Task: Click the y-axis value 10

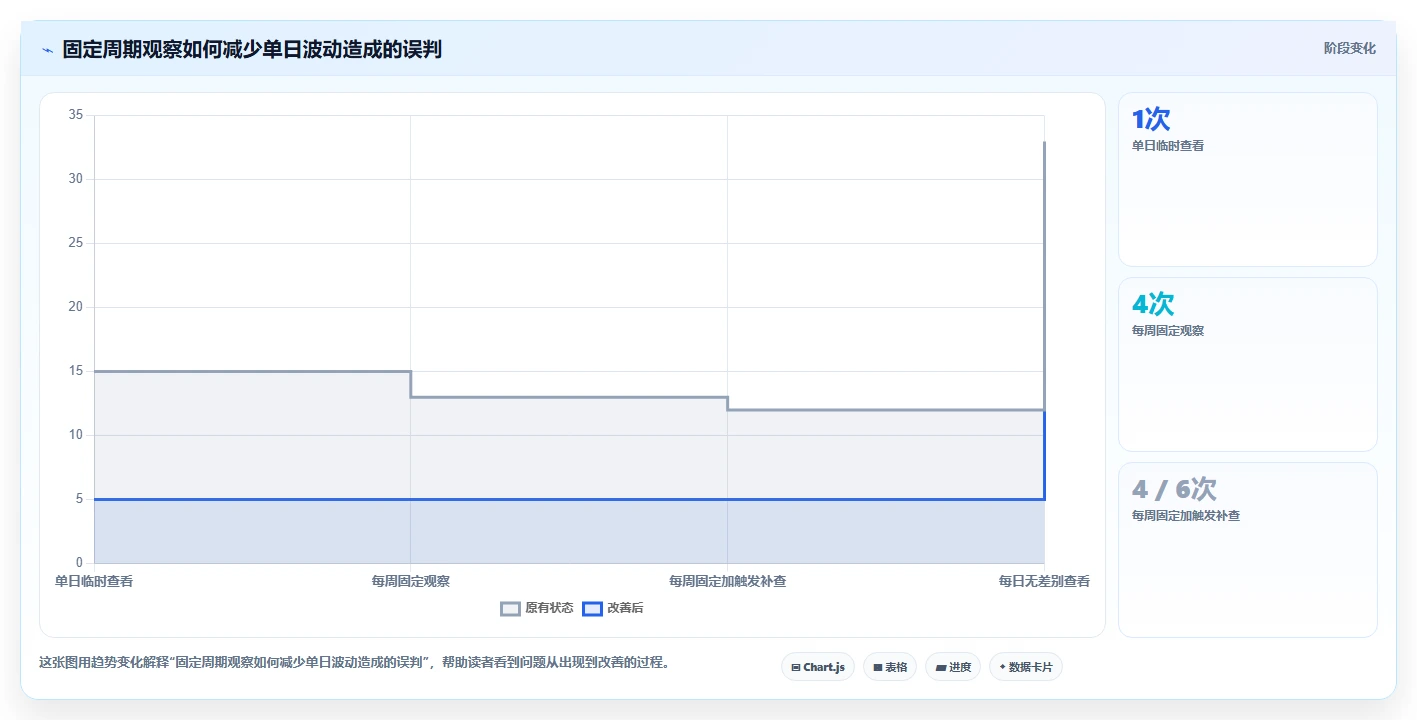Action: (x=76, y=435)
